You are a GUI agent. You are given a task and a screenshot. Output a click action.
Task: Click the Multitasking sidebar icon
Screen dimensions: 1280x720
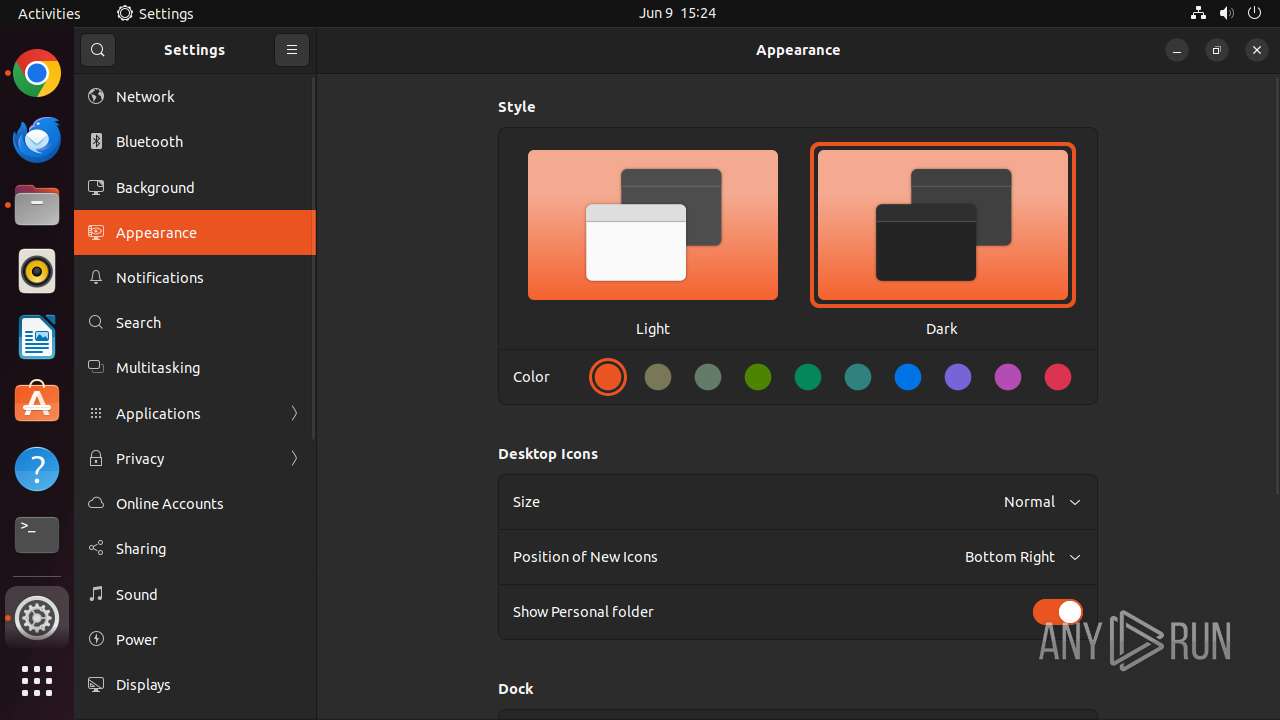tap(96, 368)
